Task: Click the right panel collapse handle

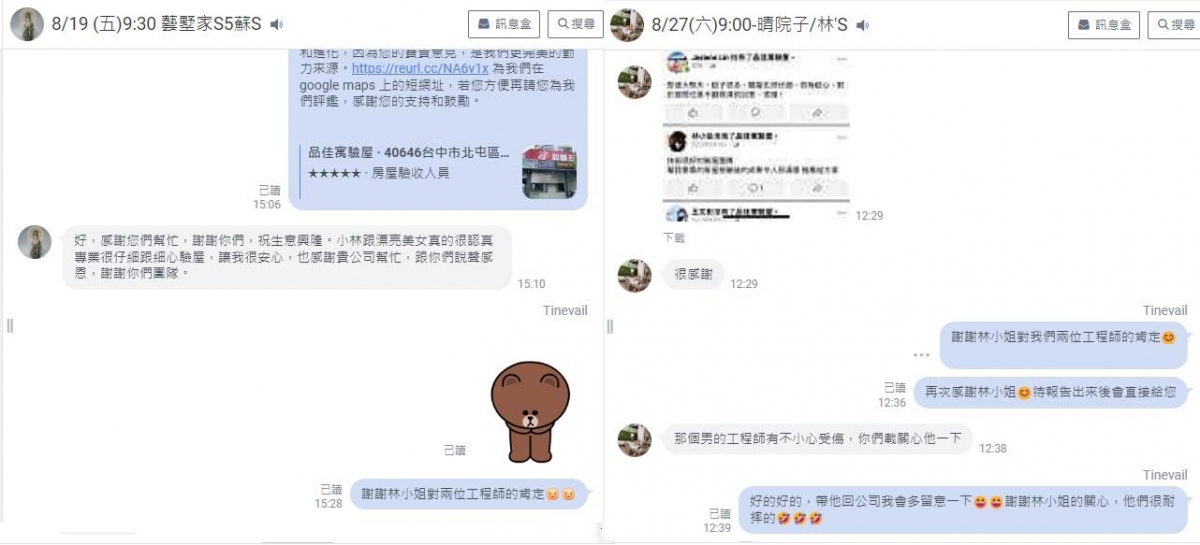Action: [610, 326]
